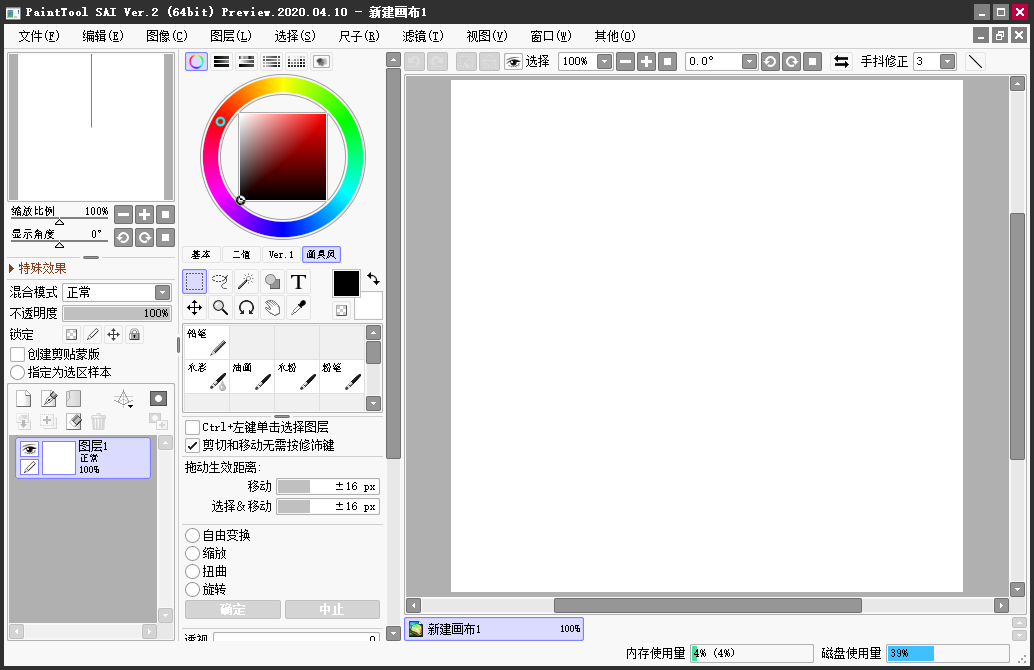The height and width of the screenshot is (670, 1034).
Task: Switch to the 二值 color tab
Action: coord(241,254)
